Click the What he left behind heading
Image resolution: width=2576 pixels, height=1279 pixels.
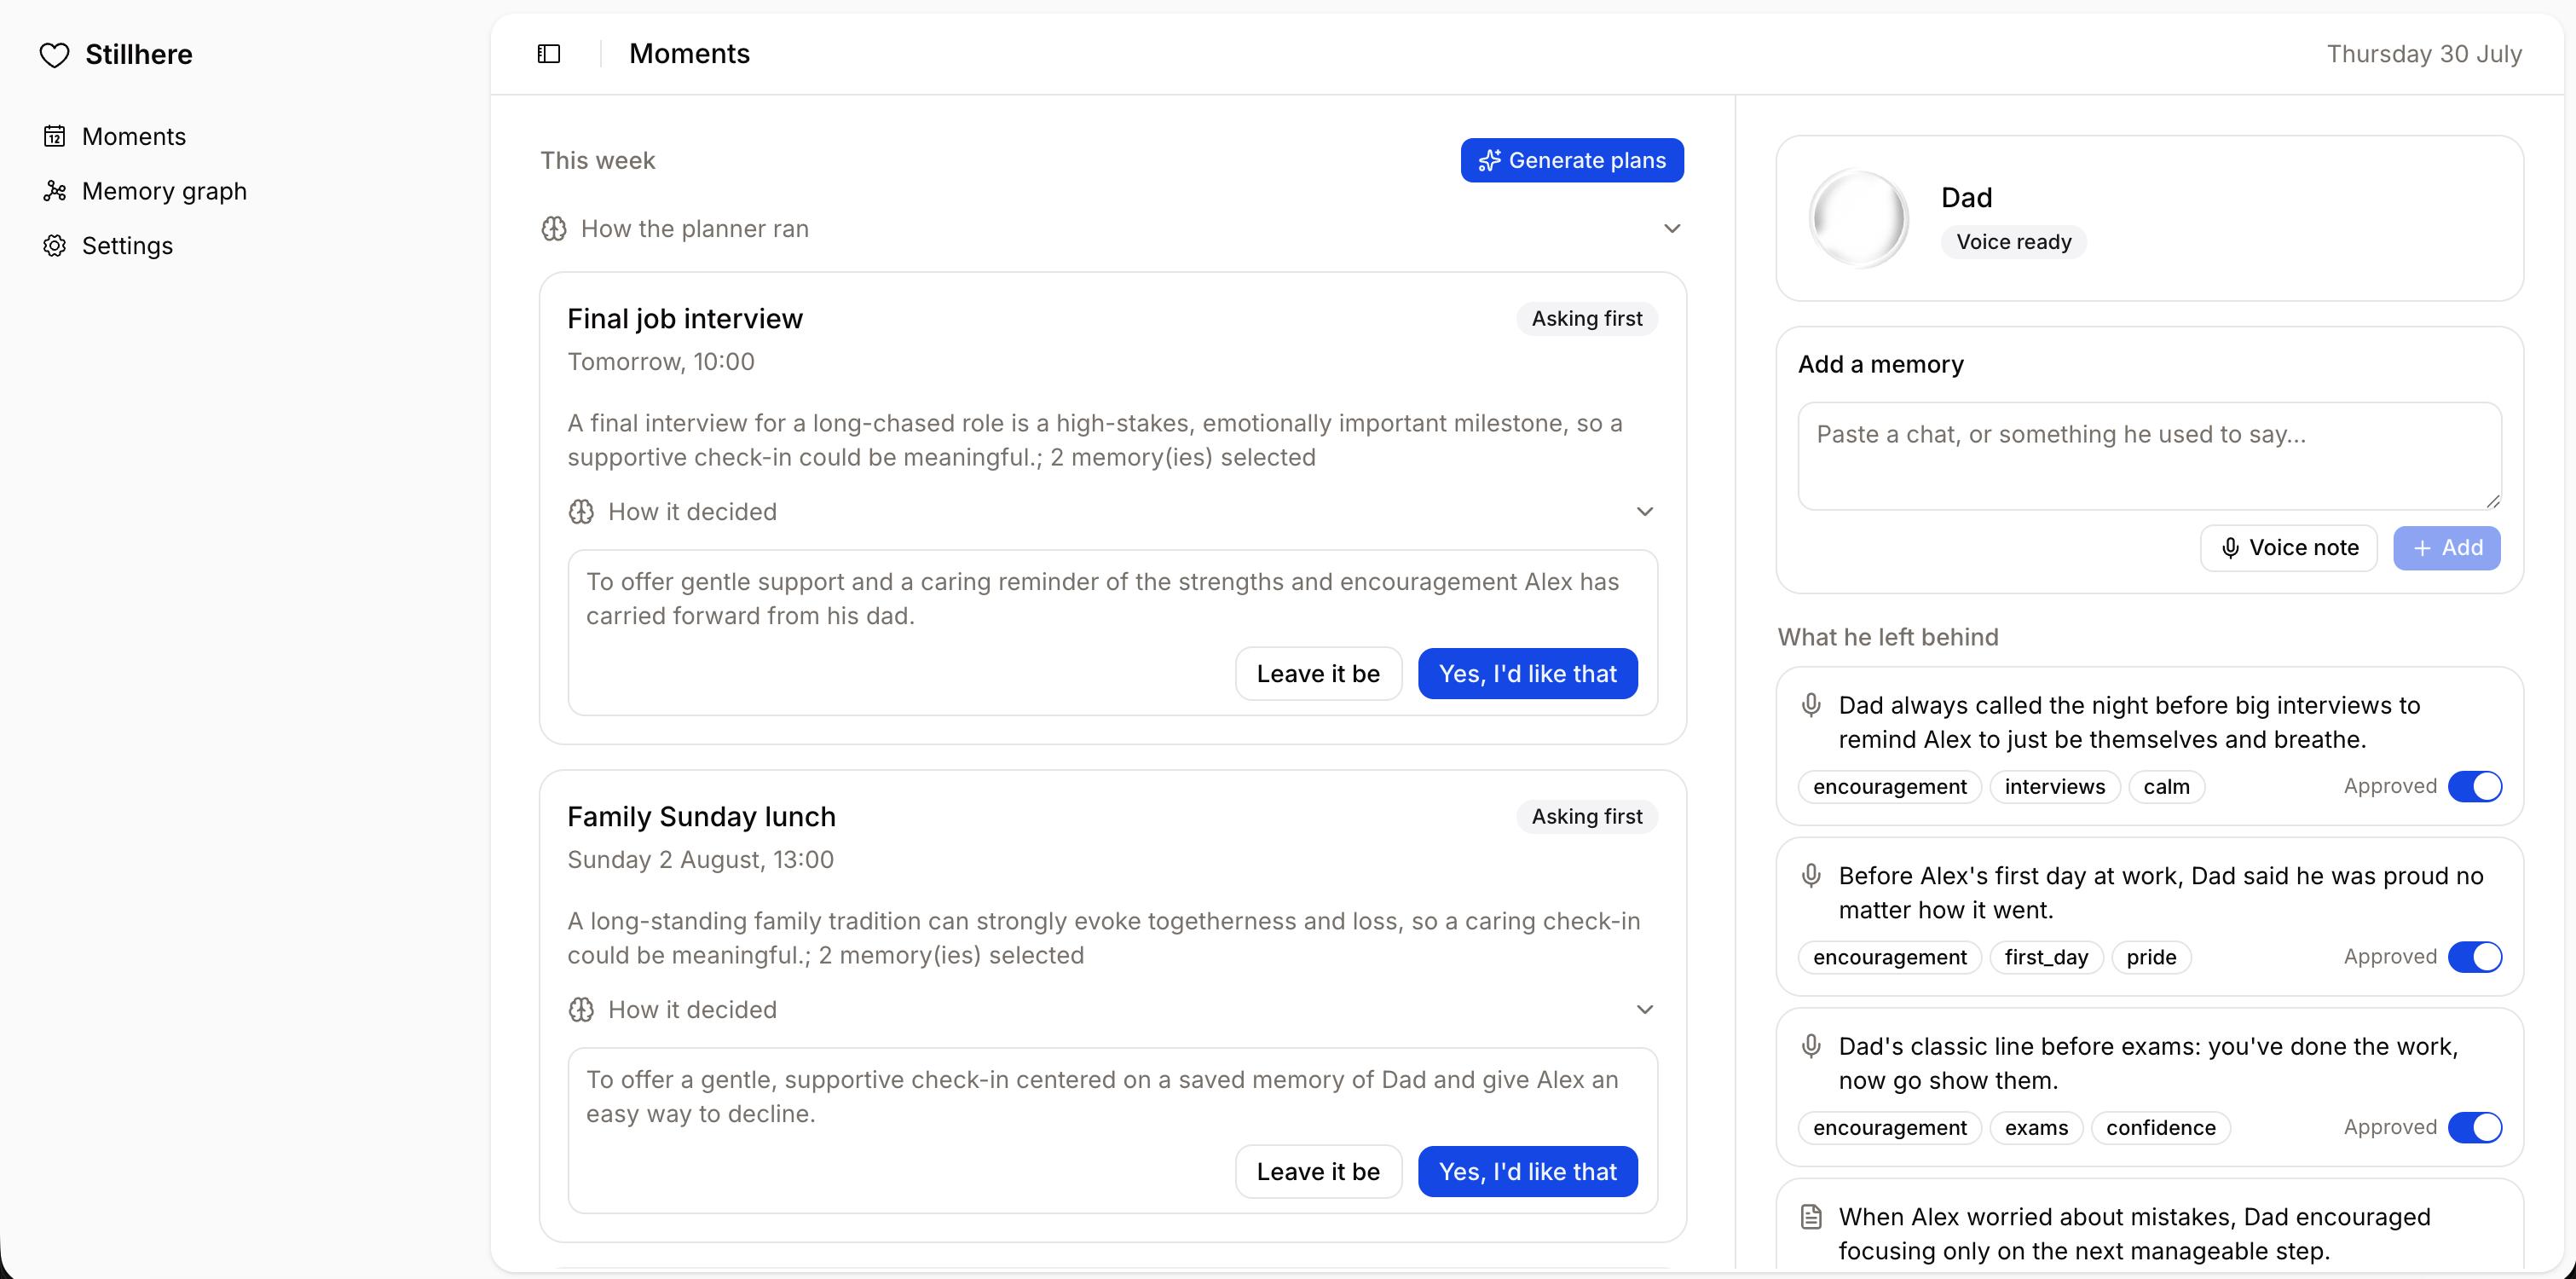tap(1888, 637)
